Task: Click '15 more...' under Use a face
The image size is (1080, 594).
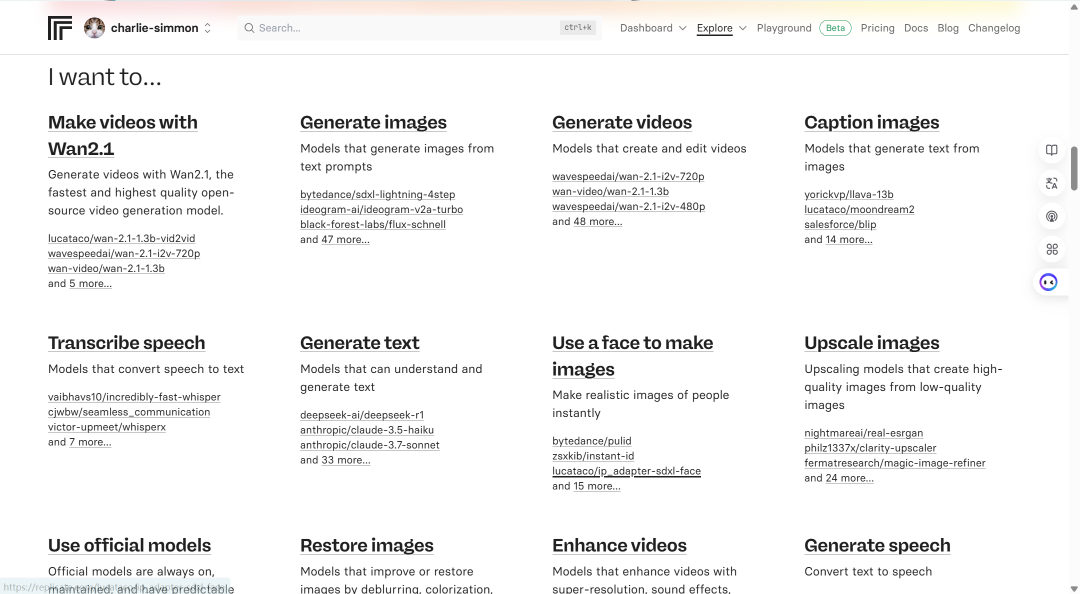Action: tap(596, 487)
